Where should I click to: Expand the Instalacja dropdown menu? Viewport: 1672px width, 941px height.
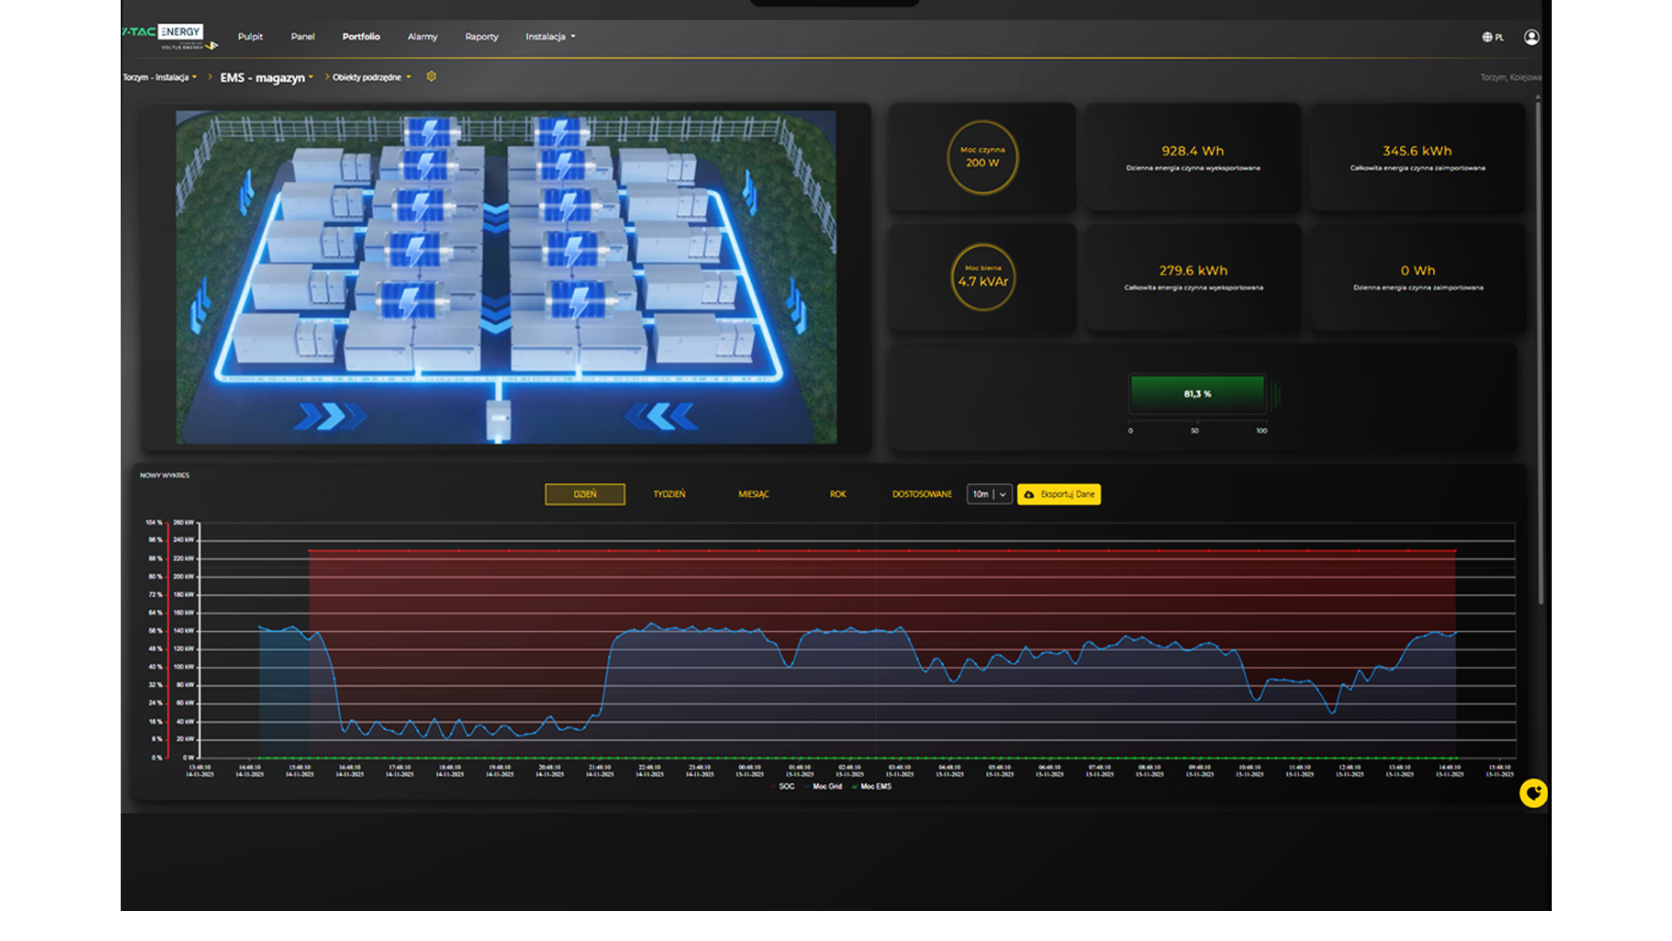[550, 37]
